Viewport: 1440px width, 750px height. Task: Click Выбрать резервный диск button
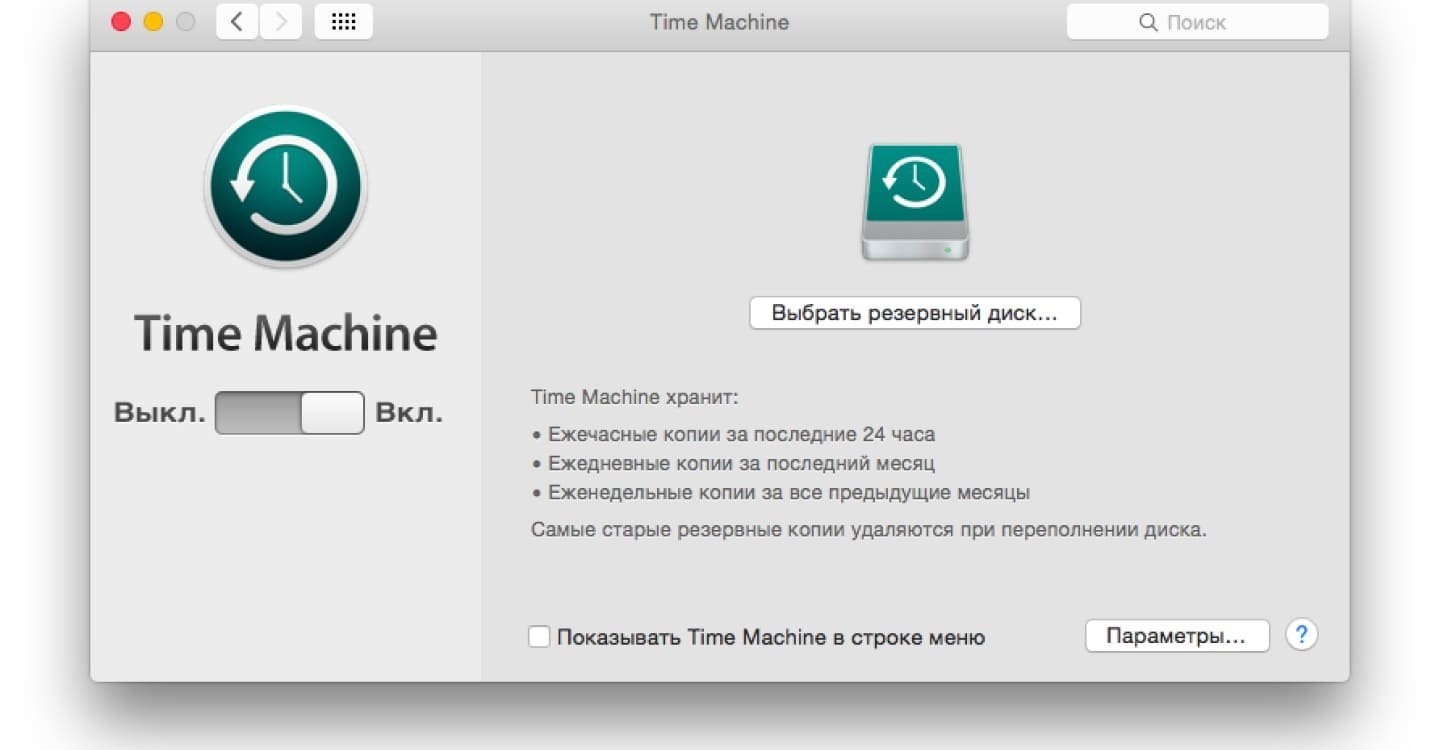915,313
